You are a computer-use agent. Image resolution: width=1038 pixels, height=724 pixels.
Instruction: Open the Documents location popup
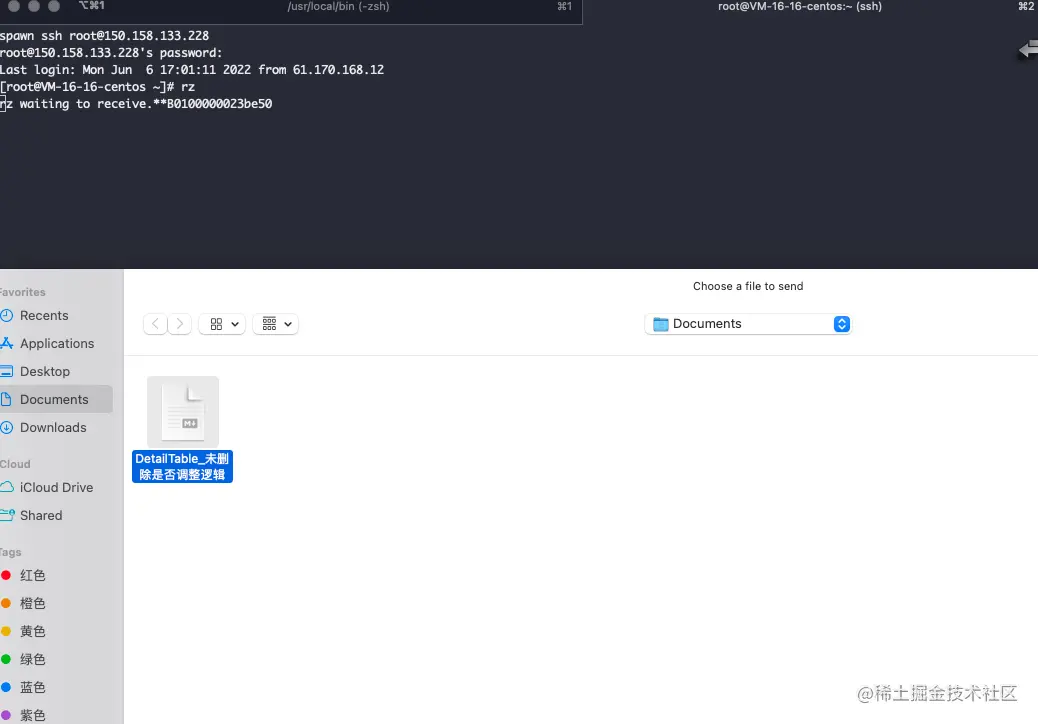[x=747, y=324]
